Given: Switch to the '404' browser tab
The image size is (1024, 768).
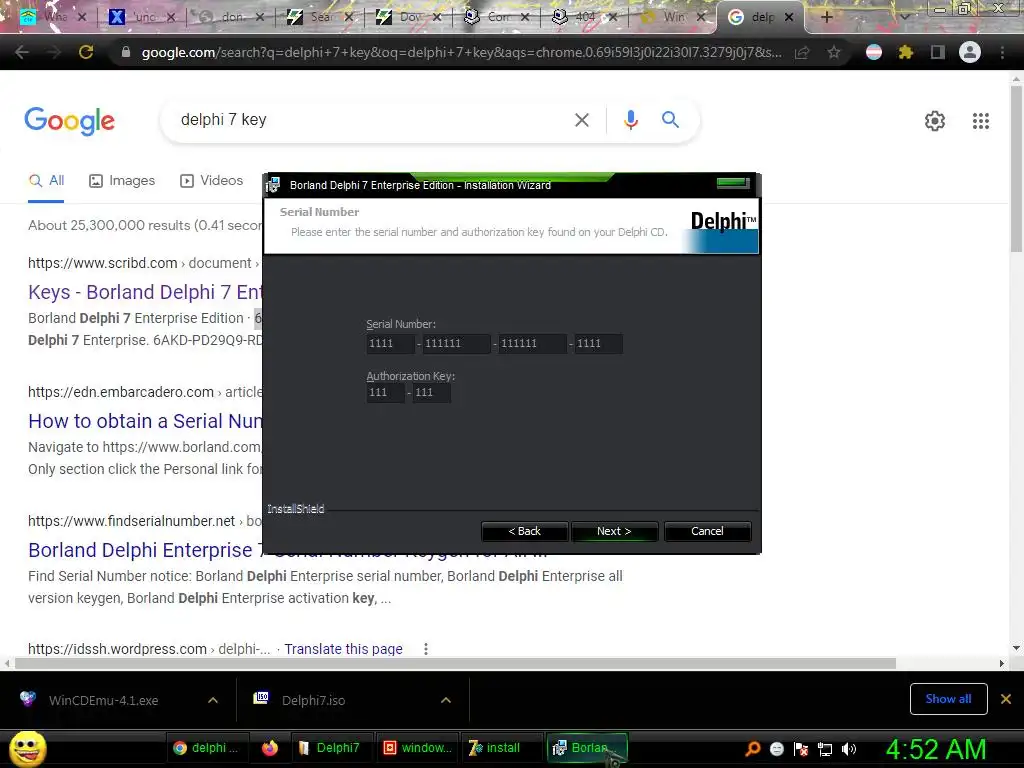Looking at the screenshot, I should (584, 17).
